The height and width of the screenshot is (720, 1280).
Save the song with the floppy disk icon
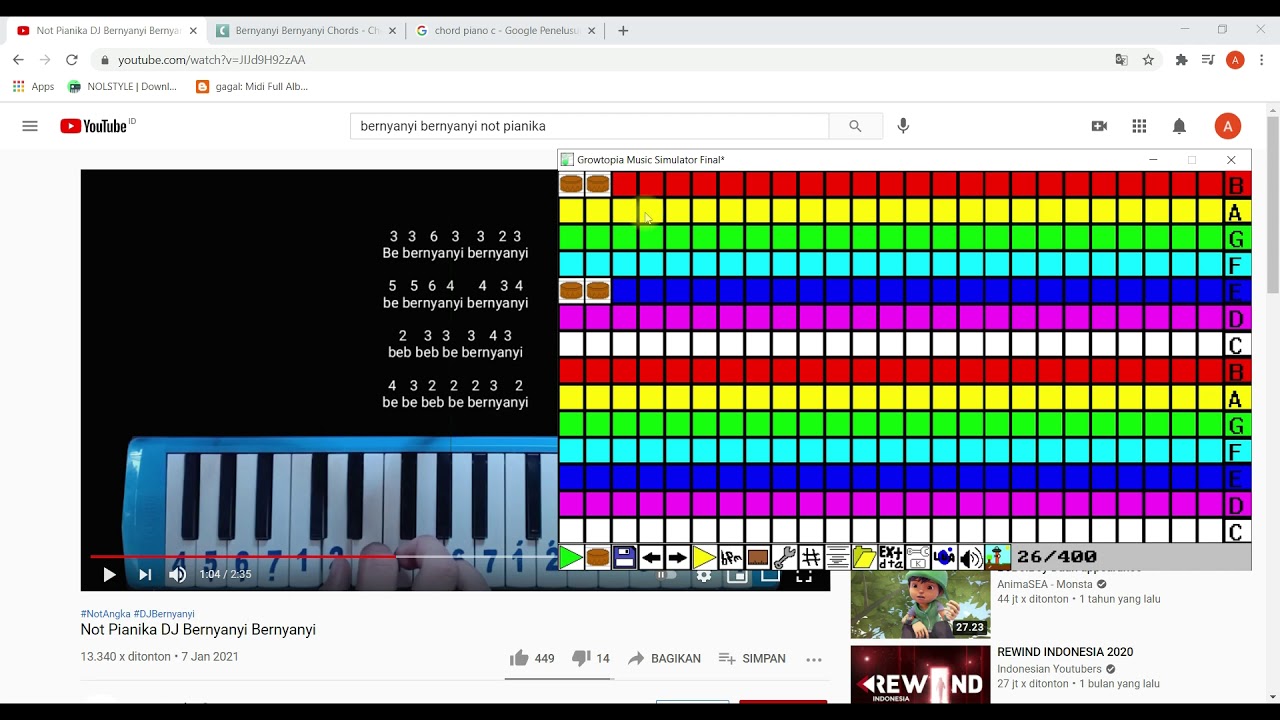coord(624,557)
